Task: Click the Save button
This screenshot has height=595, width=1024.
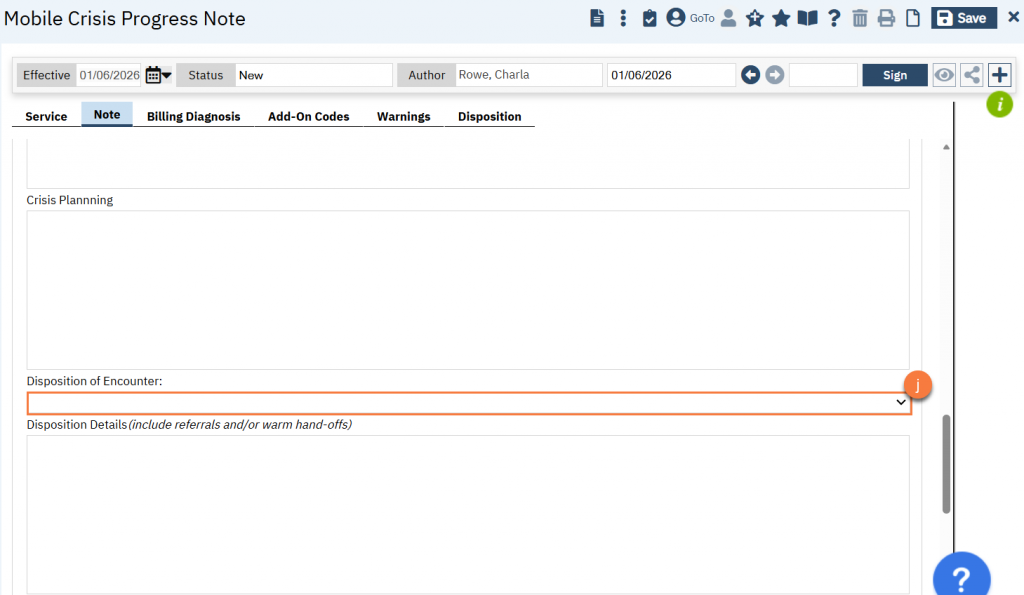Action: (x=962, y=18)
